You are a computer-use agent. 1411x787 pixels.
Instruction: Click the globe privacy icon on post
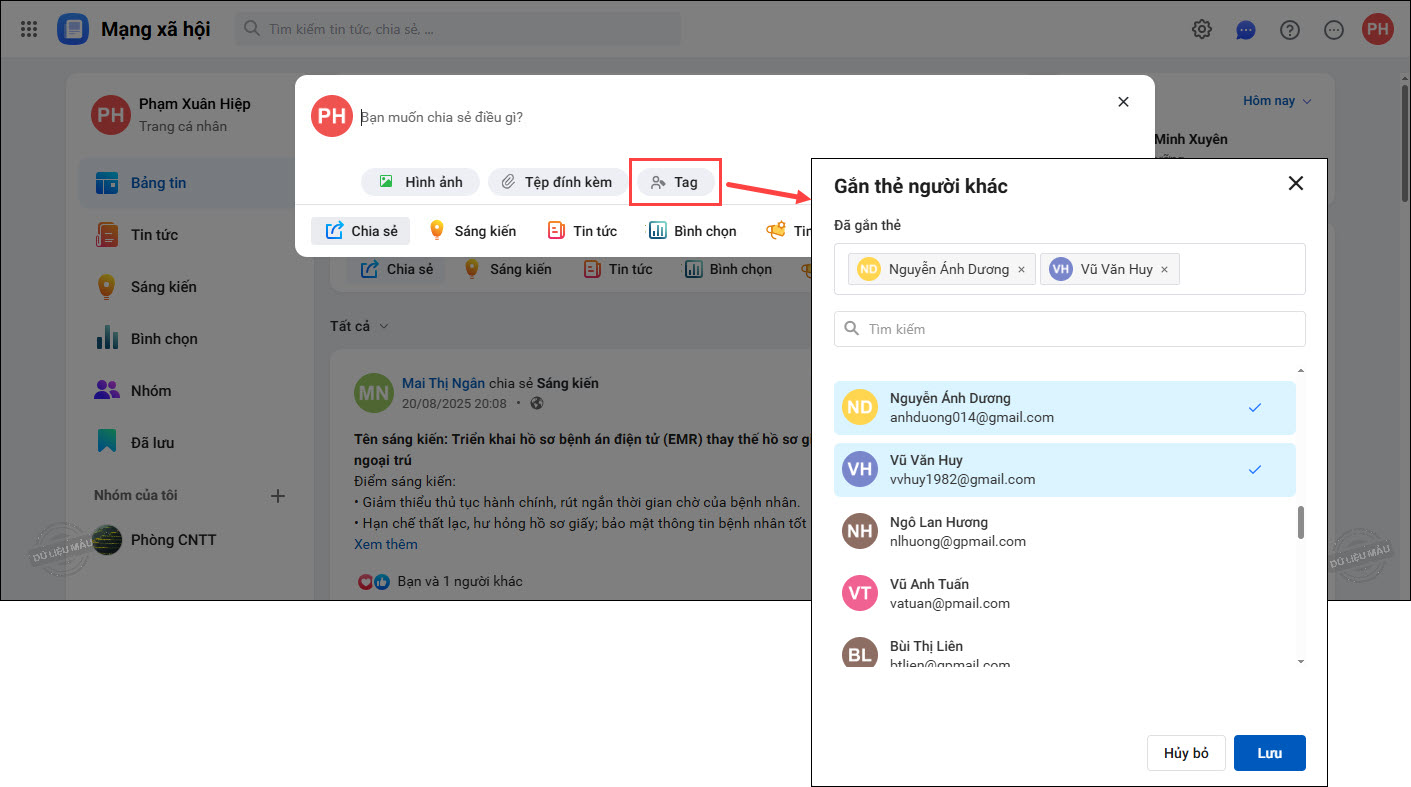536,404
